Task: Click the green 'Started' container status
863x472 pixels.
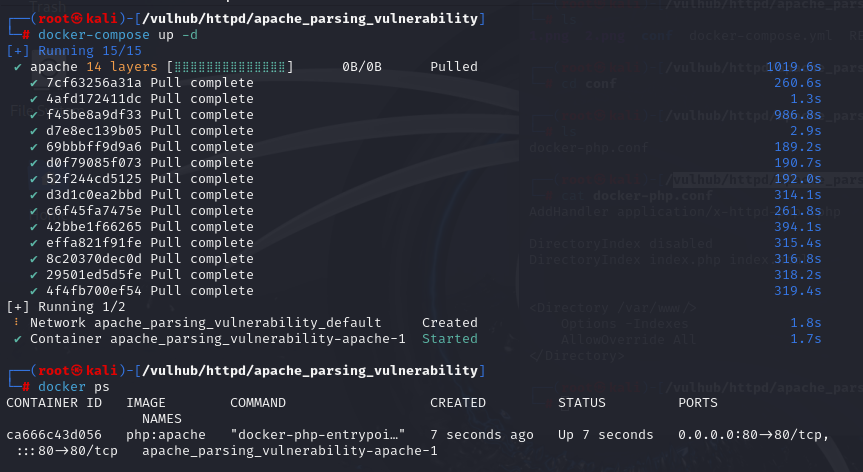Action: [450, 339]
